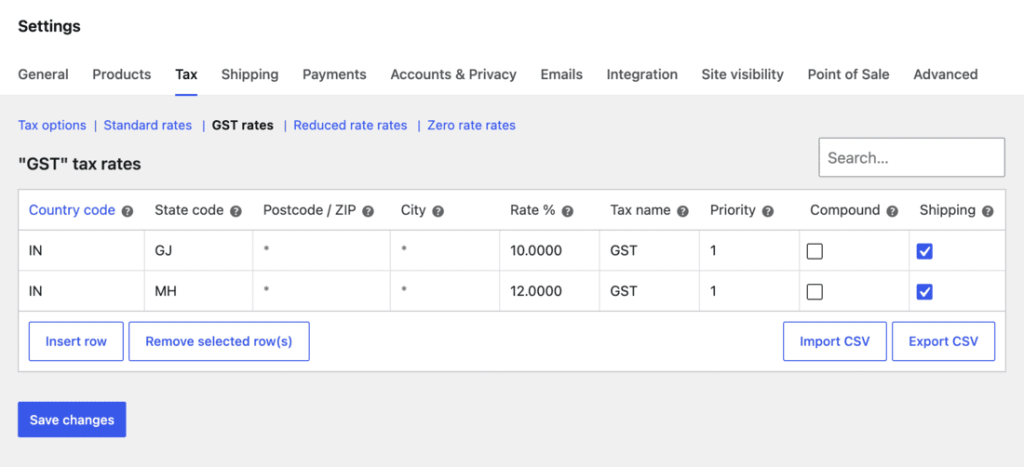Viewport: 1024px width, 467px height.
Task: Edit city cell in MH row
Action: [445, 291]
